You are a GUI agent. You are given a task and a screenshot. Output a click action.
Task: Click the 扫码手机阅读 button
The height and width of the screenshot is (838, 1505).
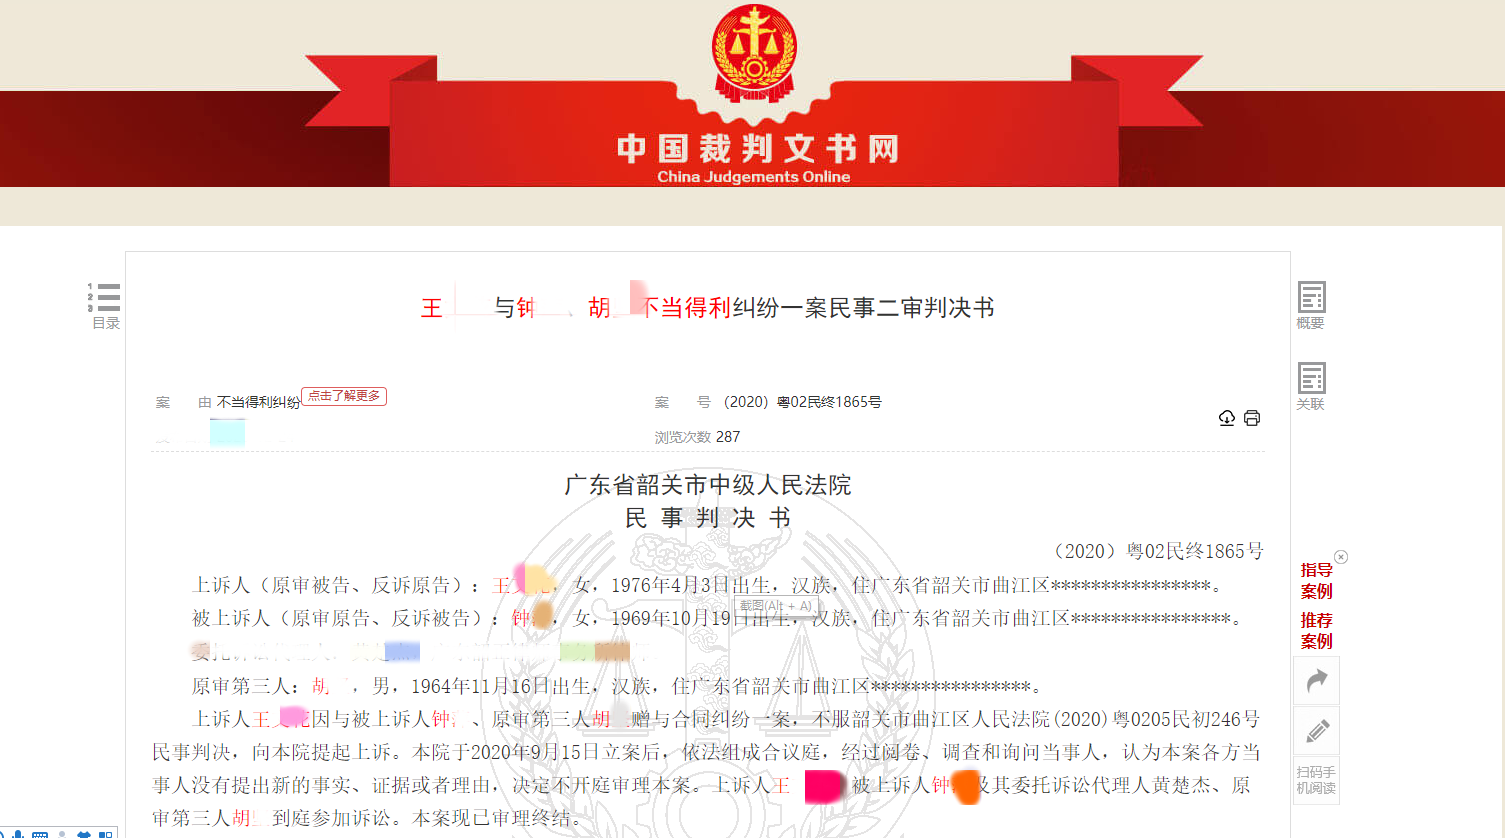tap(1316, 780)
